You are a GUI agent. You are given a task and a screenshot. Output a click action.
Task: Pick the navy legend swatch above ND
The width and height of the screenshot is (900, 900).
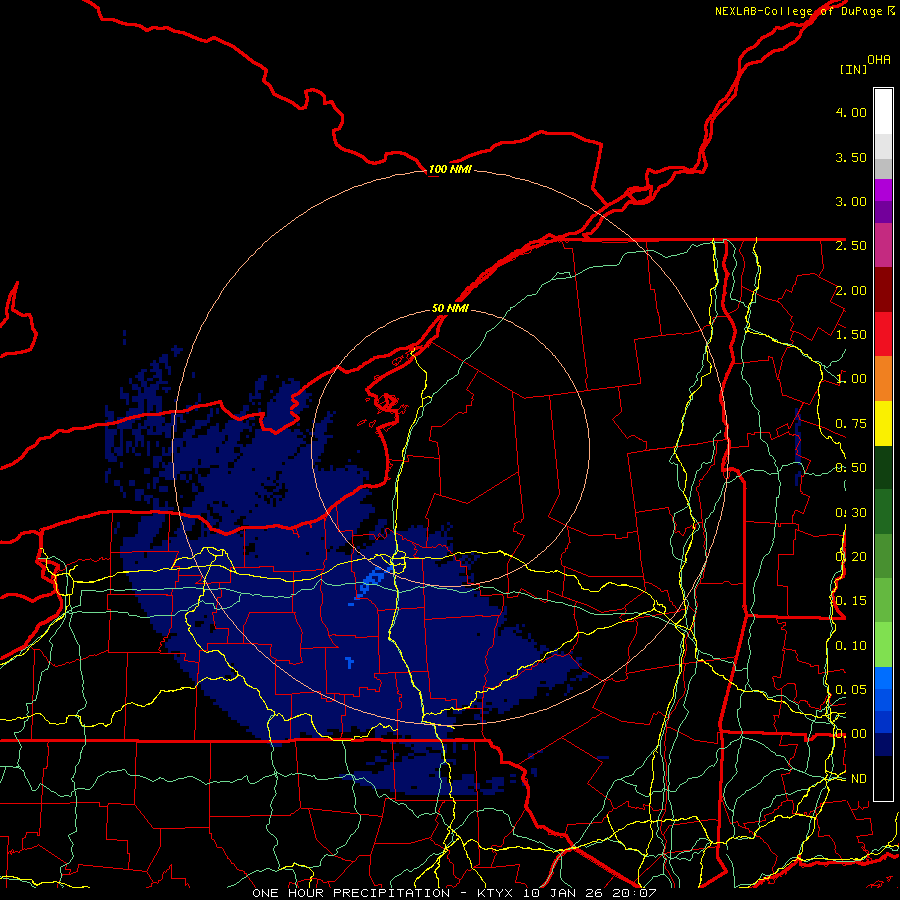click(883, 744)
